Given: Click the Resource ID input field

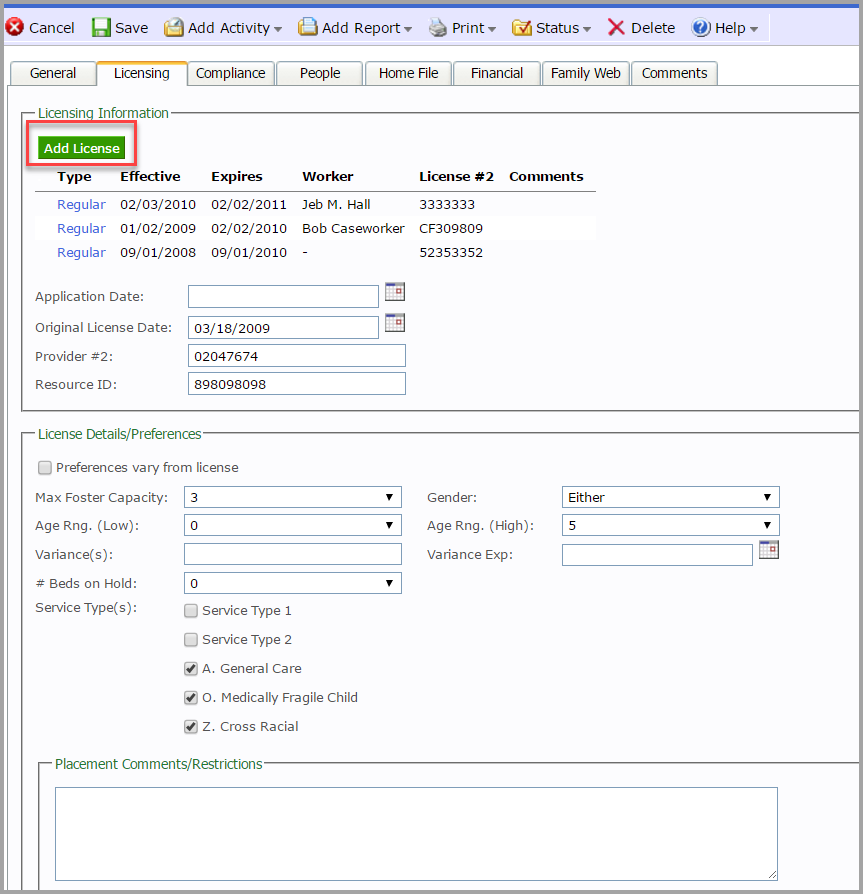Looking at the screenshot, I should [x=297, y=384].
